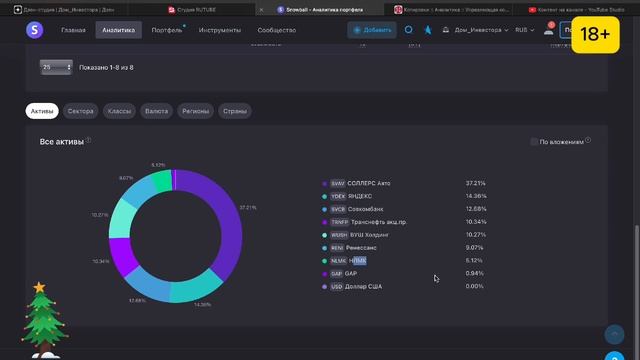
Task: Open the СОЛЛЕРС Авто asset link
Action: 369,184
